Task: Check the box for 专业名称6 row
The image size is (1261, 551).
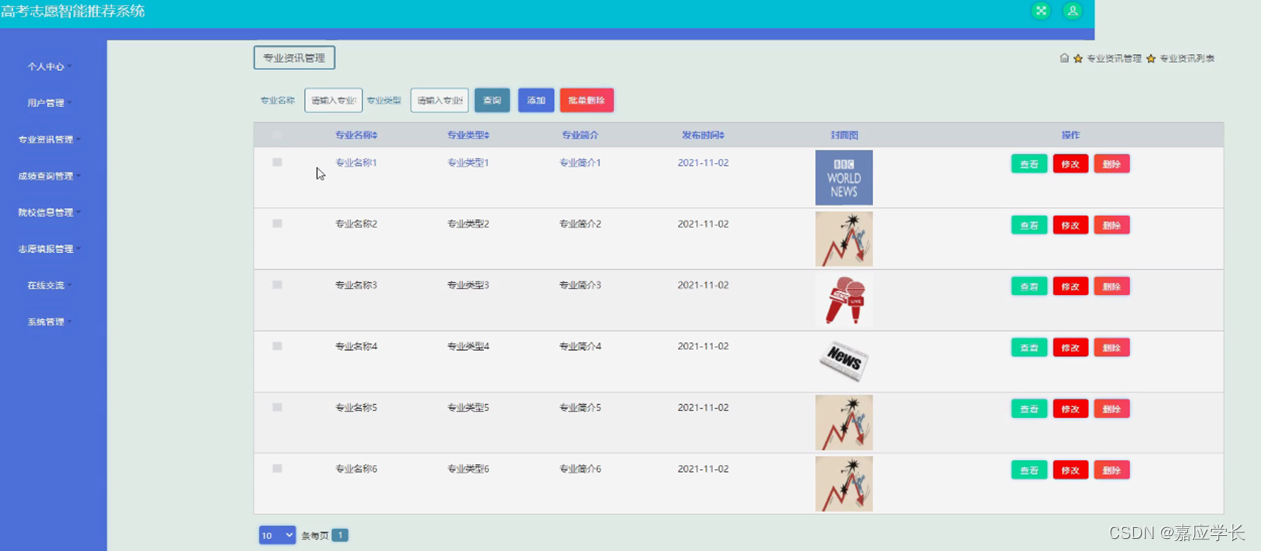Action: point(277,469)
